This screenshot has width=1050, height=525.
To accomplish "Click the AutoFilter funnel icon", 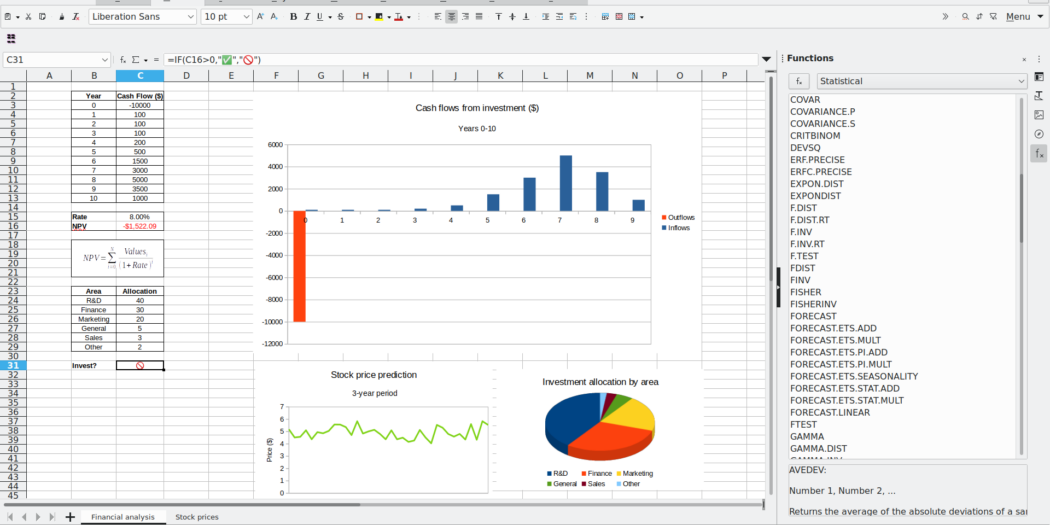I will click(x=993, y=17).
